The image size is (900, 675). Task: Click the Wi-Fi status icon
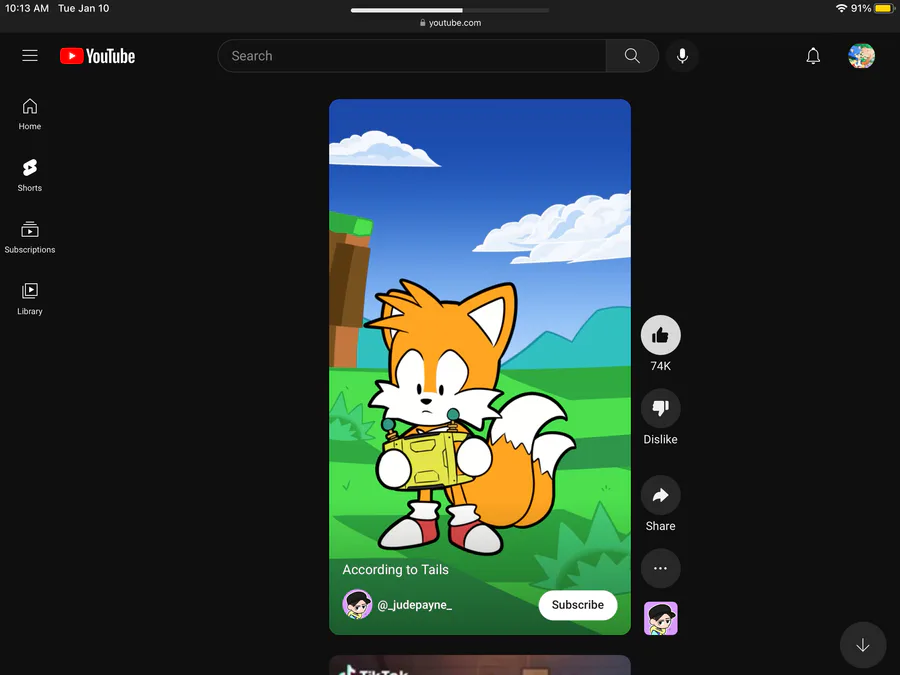click(841, 8)
